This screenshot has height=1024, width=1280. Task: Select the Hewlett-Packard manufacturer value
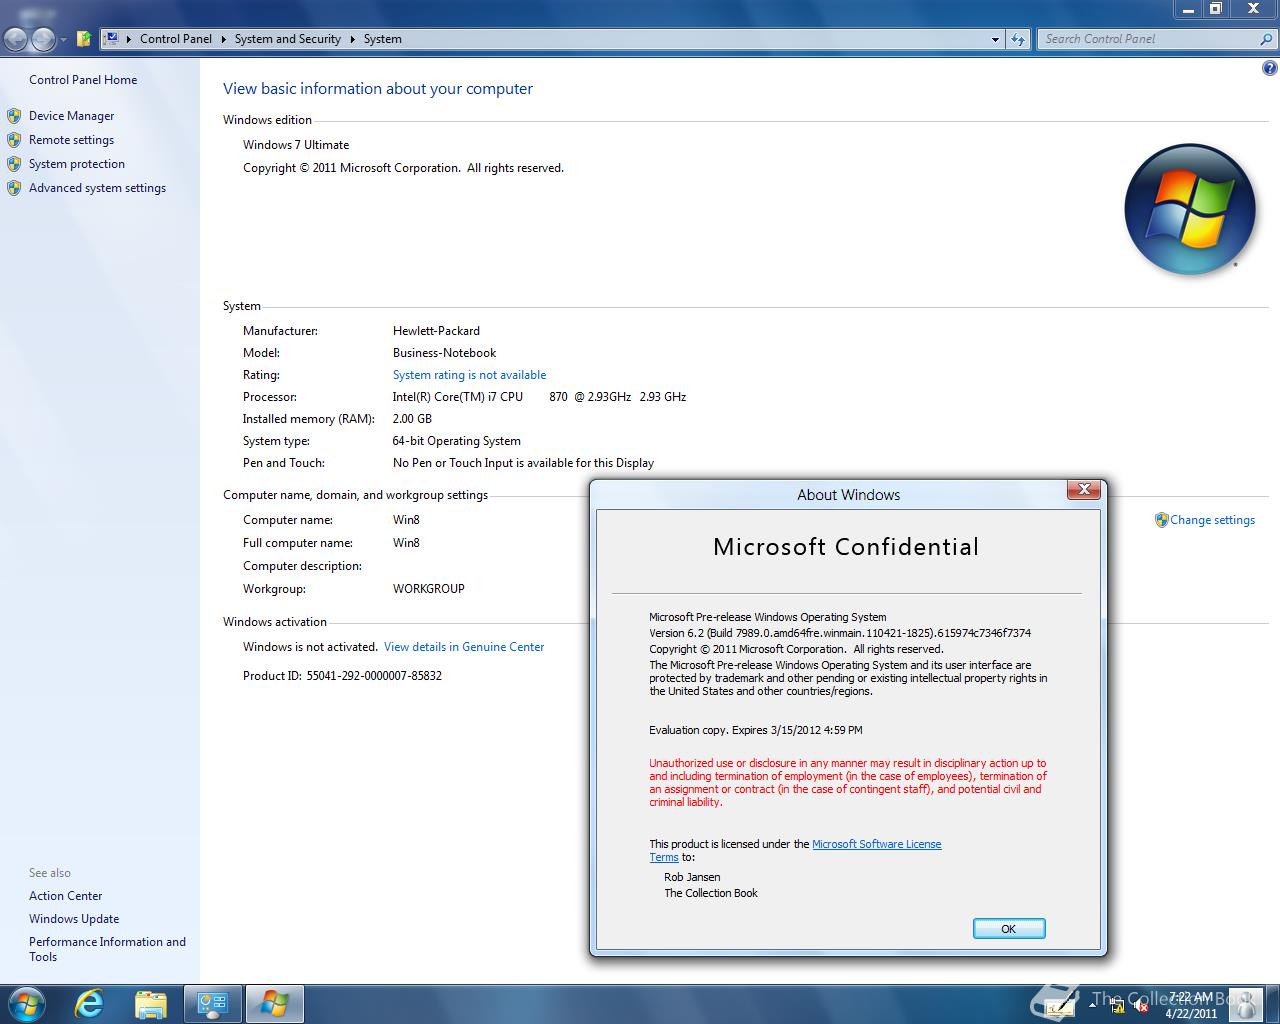(436, 331)
